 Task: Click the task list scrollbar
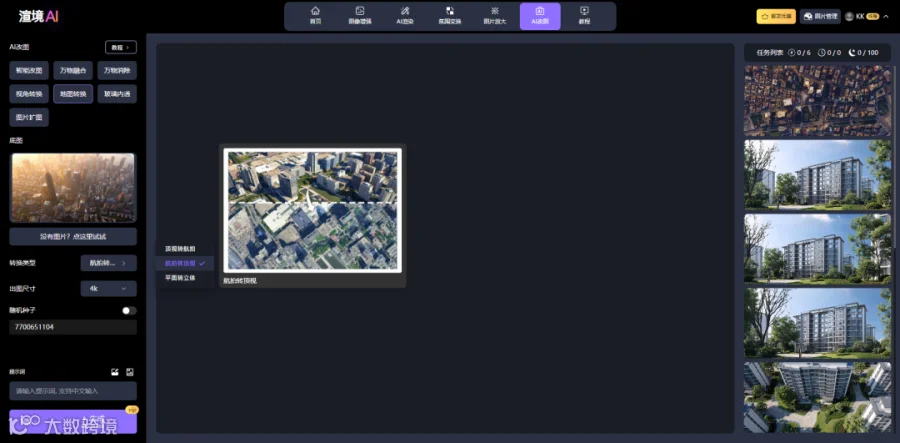(893, 155)
